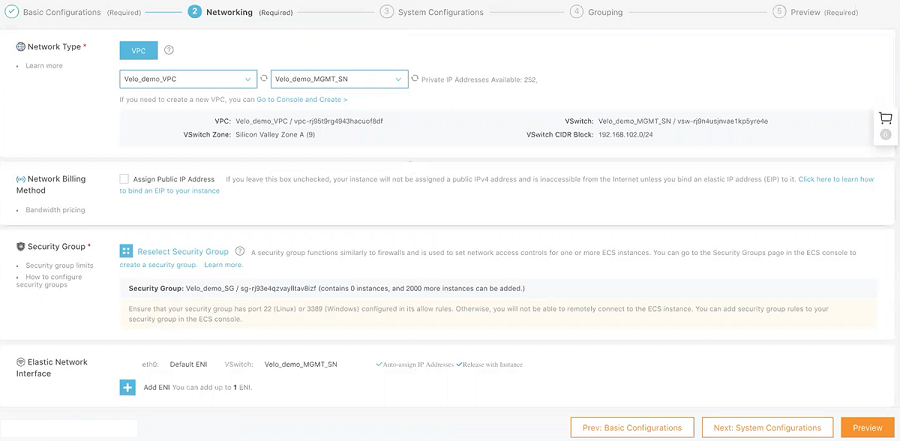Open Go to Console and Create link
This screenshot has height=441, width=900.
coord(302,100)
